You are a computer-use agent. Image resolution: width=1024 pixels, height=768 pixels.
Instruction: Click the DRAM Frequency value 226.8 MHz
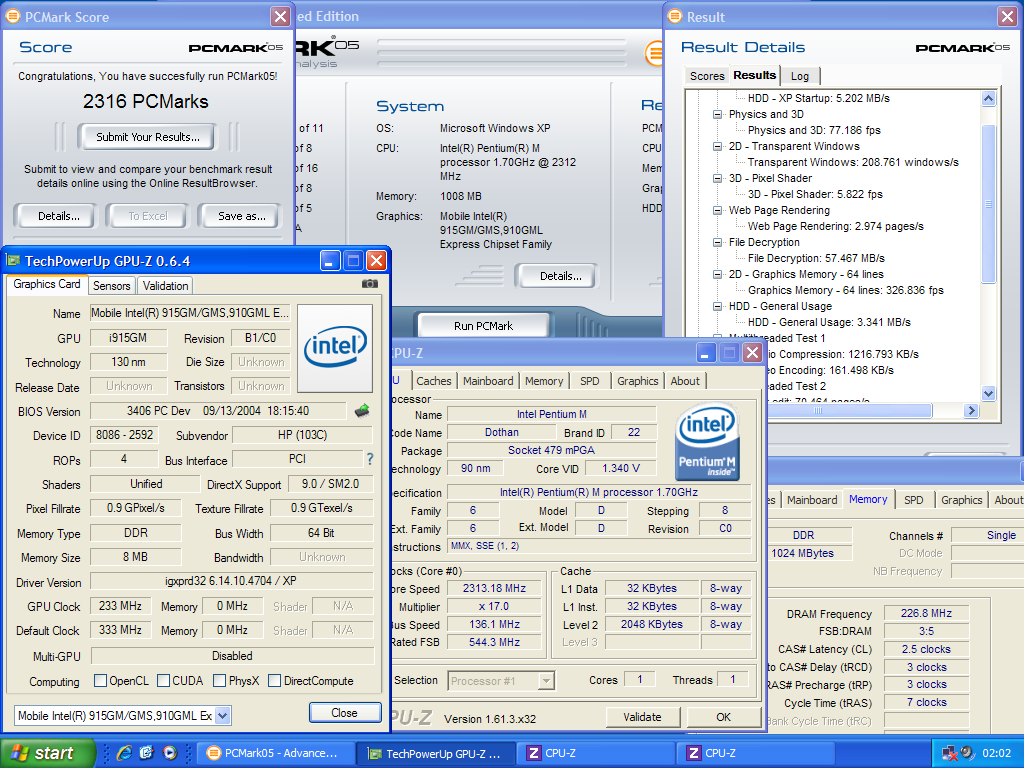point(926,613)
